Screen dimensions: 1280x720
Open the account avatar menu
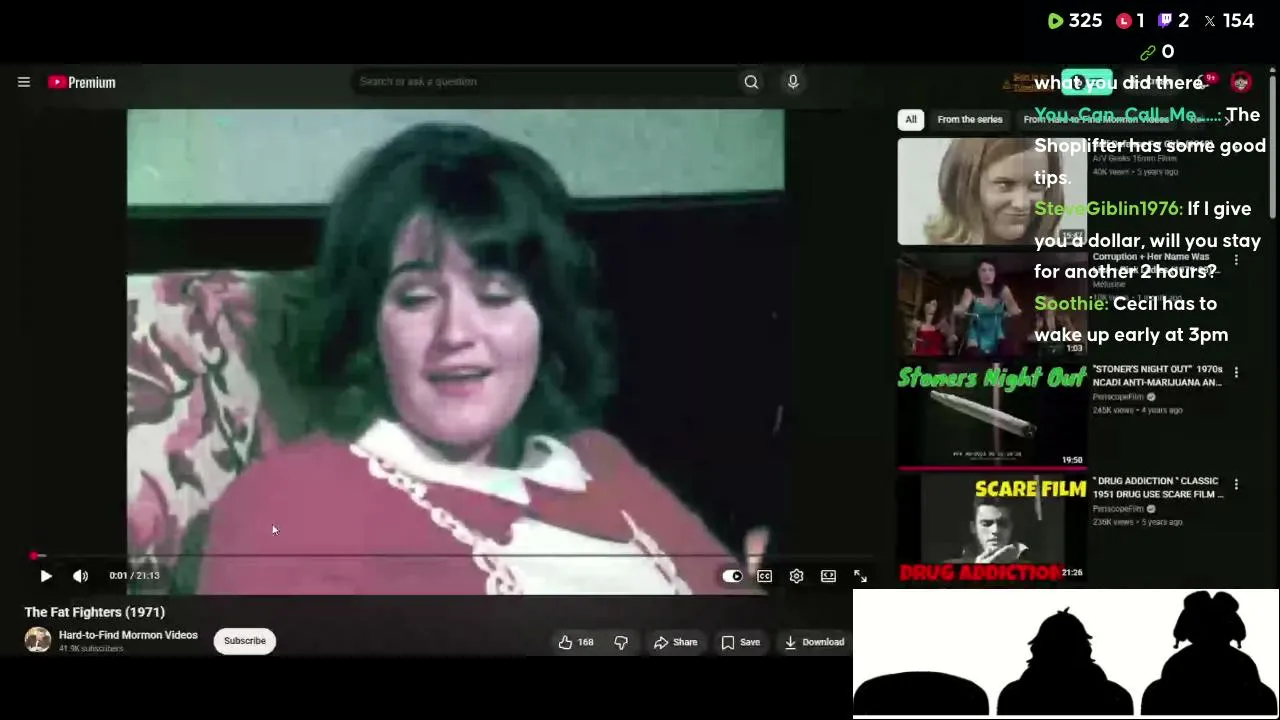(x=1241, y=82)
